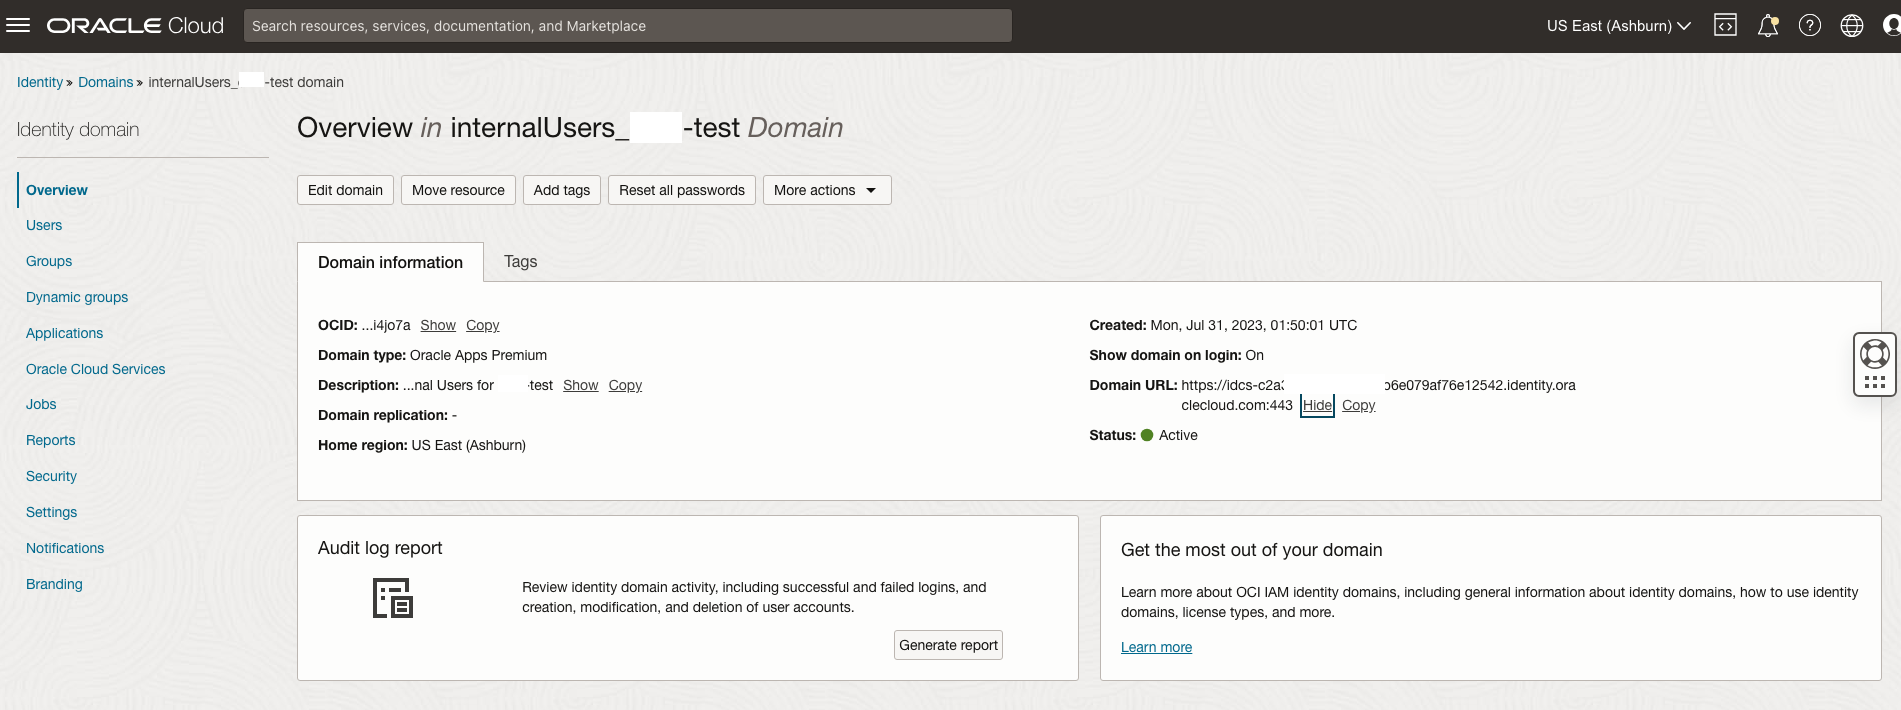Open the Learn more link
The width and height of the screenshot is (1901, 710).
click(x=1156, y=647)
